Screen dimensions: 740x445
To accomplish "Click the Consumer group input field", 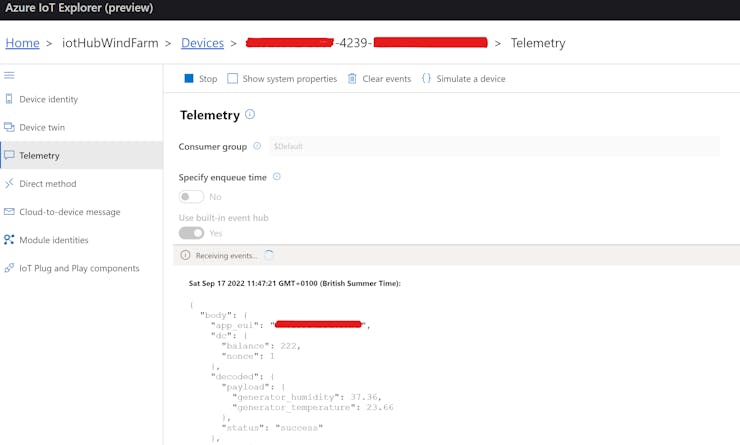I will (x=494, y=146).
